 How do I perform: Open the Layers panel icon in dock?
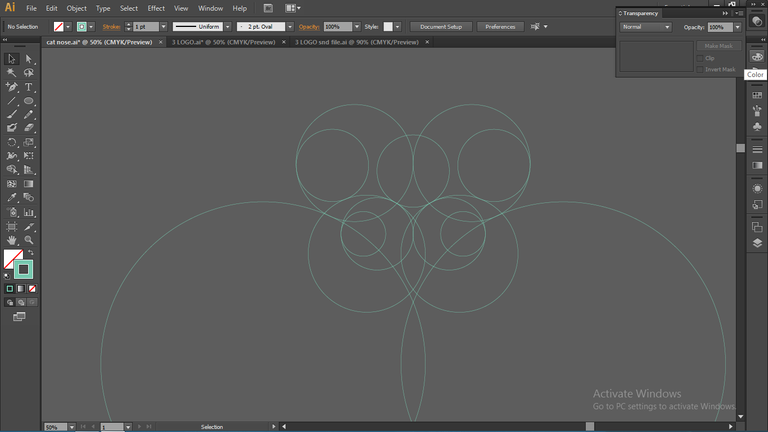click(757, 243)
